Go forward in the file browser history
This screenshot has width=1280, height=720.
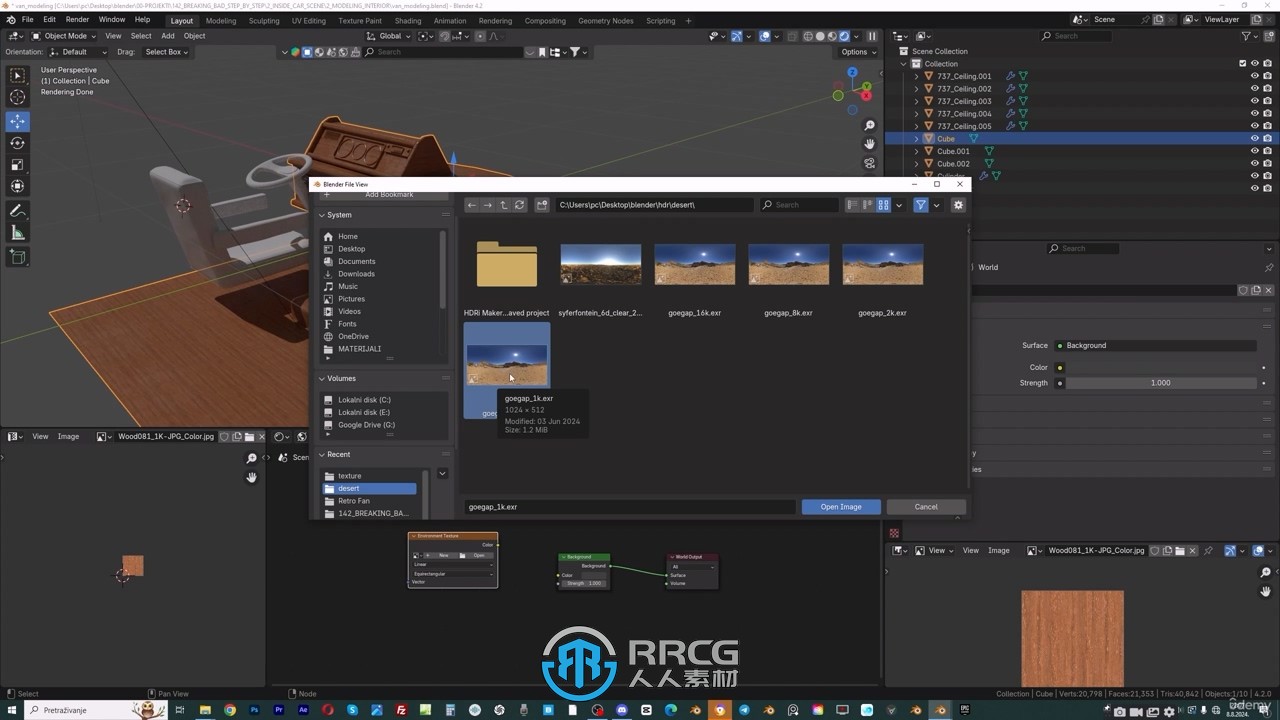coord(488,205)
